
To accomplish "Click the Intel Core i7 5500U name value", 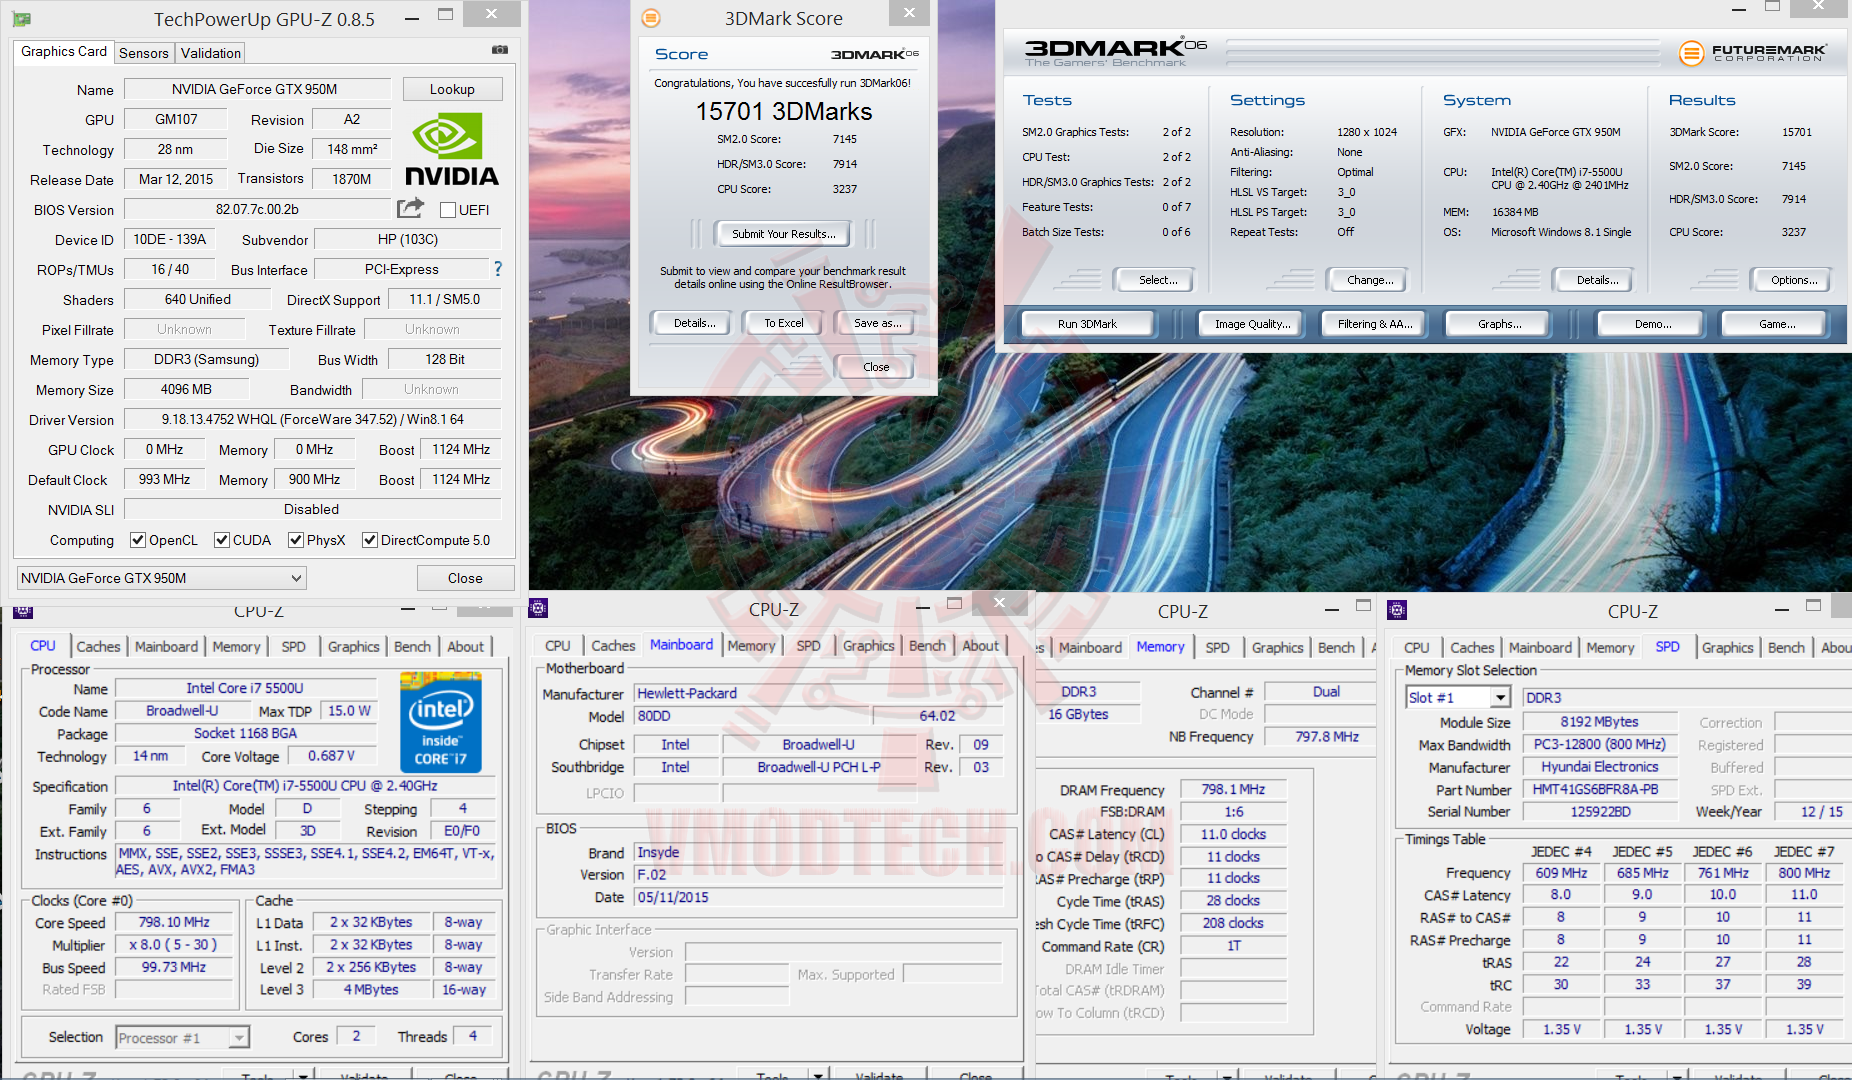I will pos(245,688).
